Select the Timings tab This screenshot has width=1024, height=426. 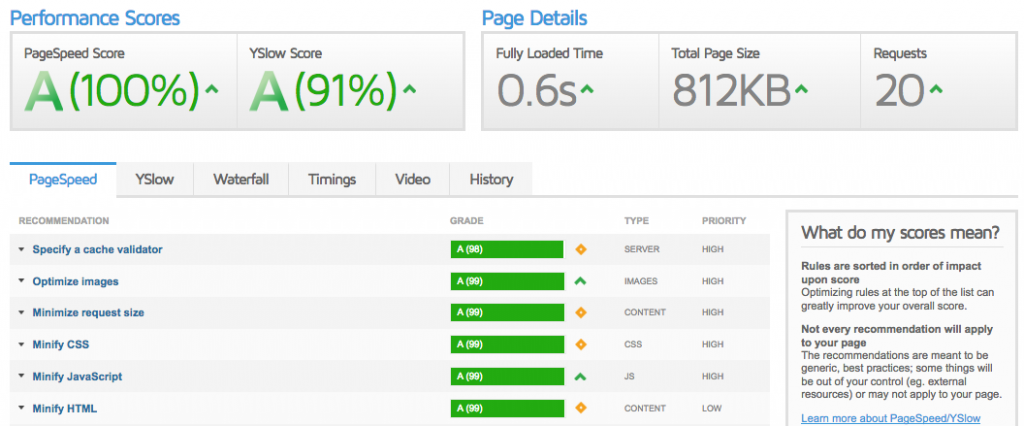332,179
